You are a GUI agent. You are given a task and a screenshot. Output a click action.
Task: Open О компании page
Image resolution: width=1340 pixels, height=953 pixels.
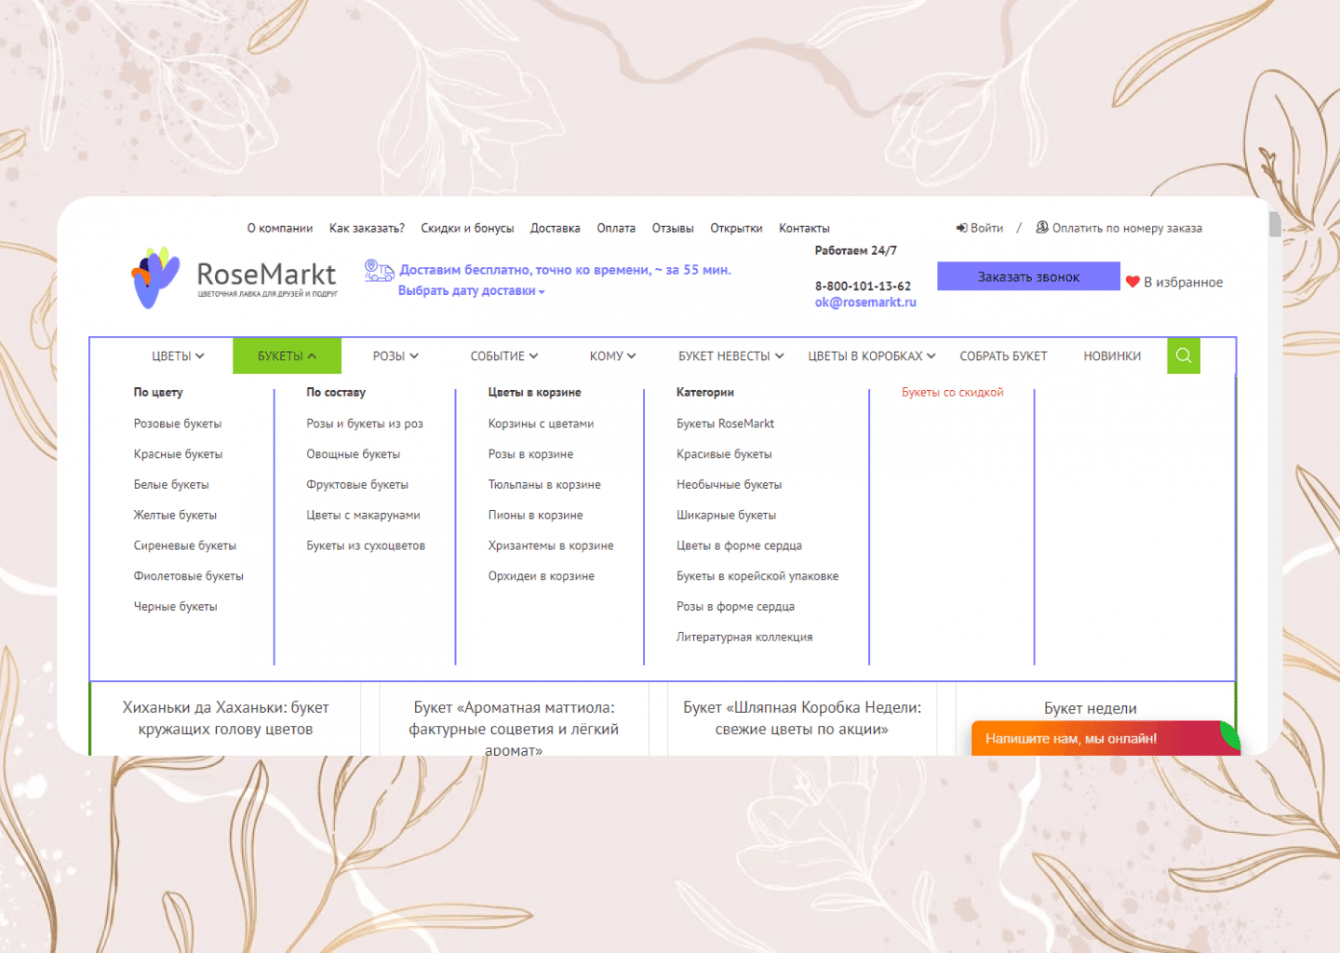[280, 228]
